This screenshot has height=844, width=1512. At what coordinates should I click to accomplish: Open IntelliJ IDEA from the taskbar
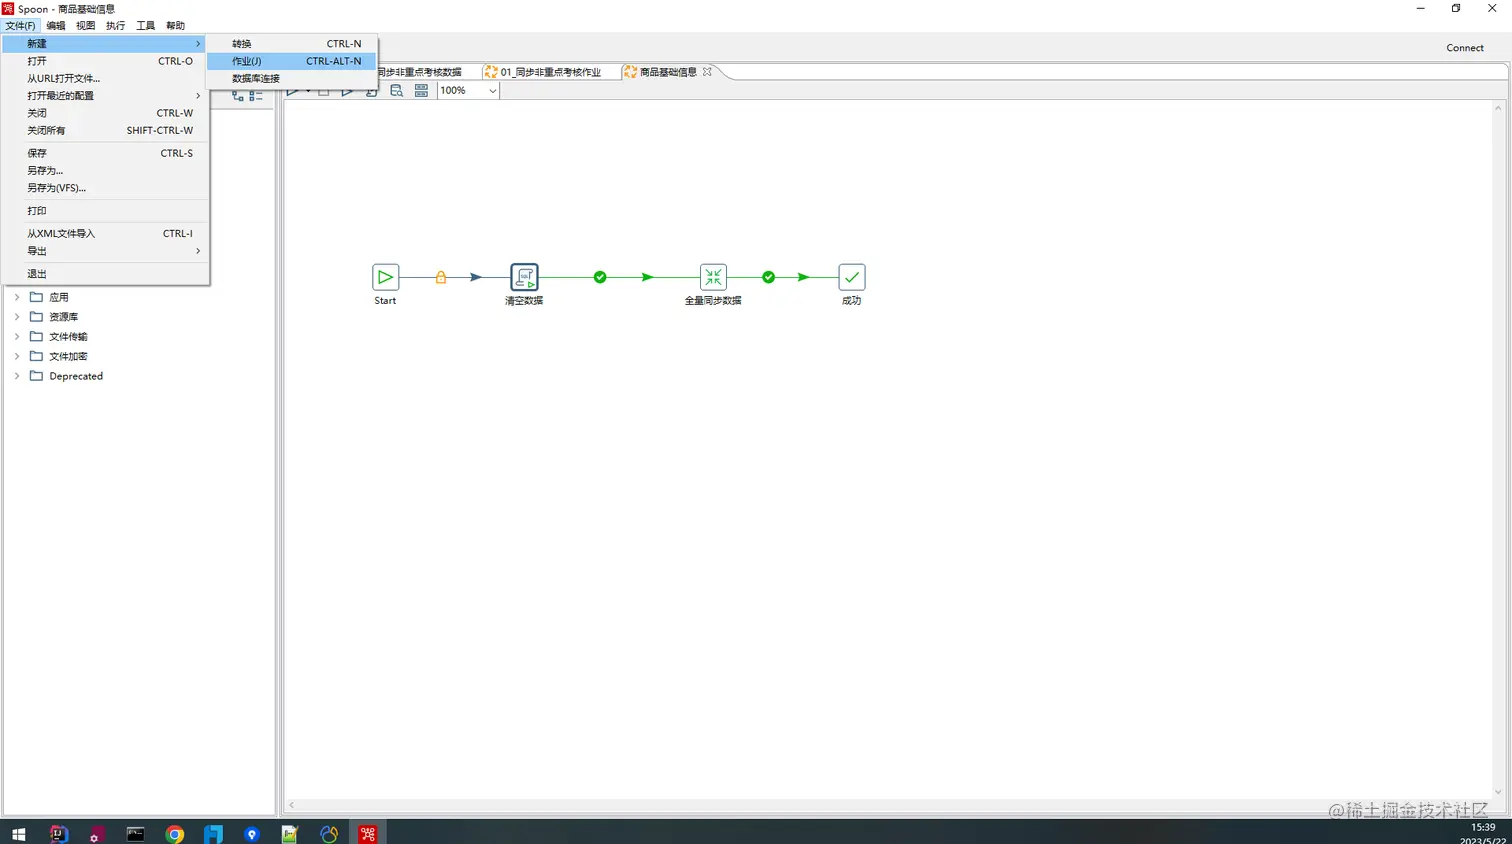pyautogui.click(x=58, y=833)
